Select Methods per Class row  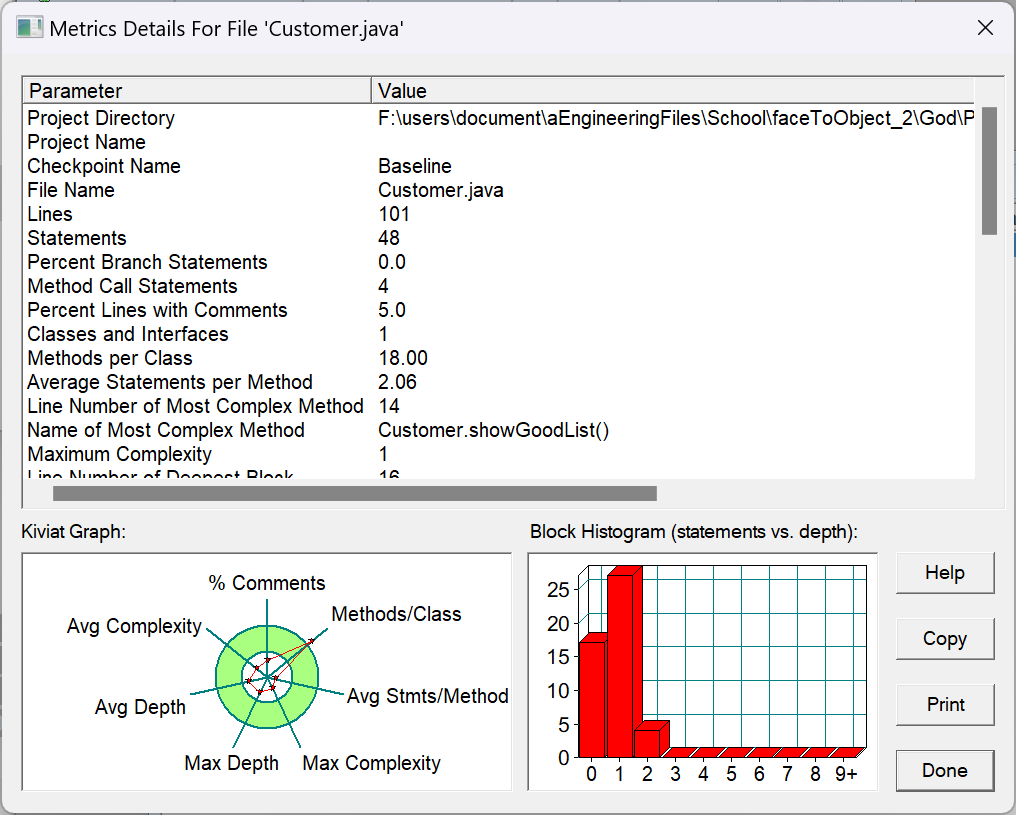coord(499,358)
